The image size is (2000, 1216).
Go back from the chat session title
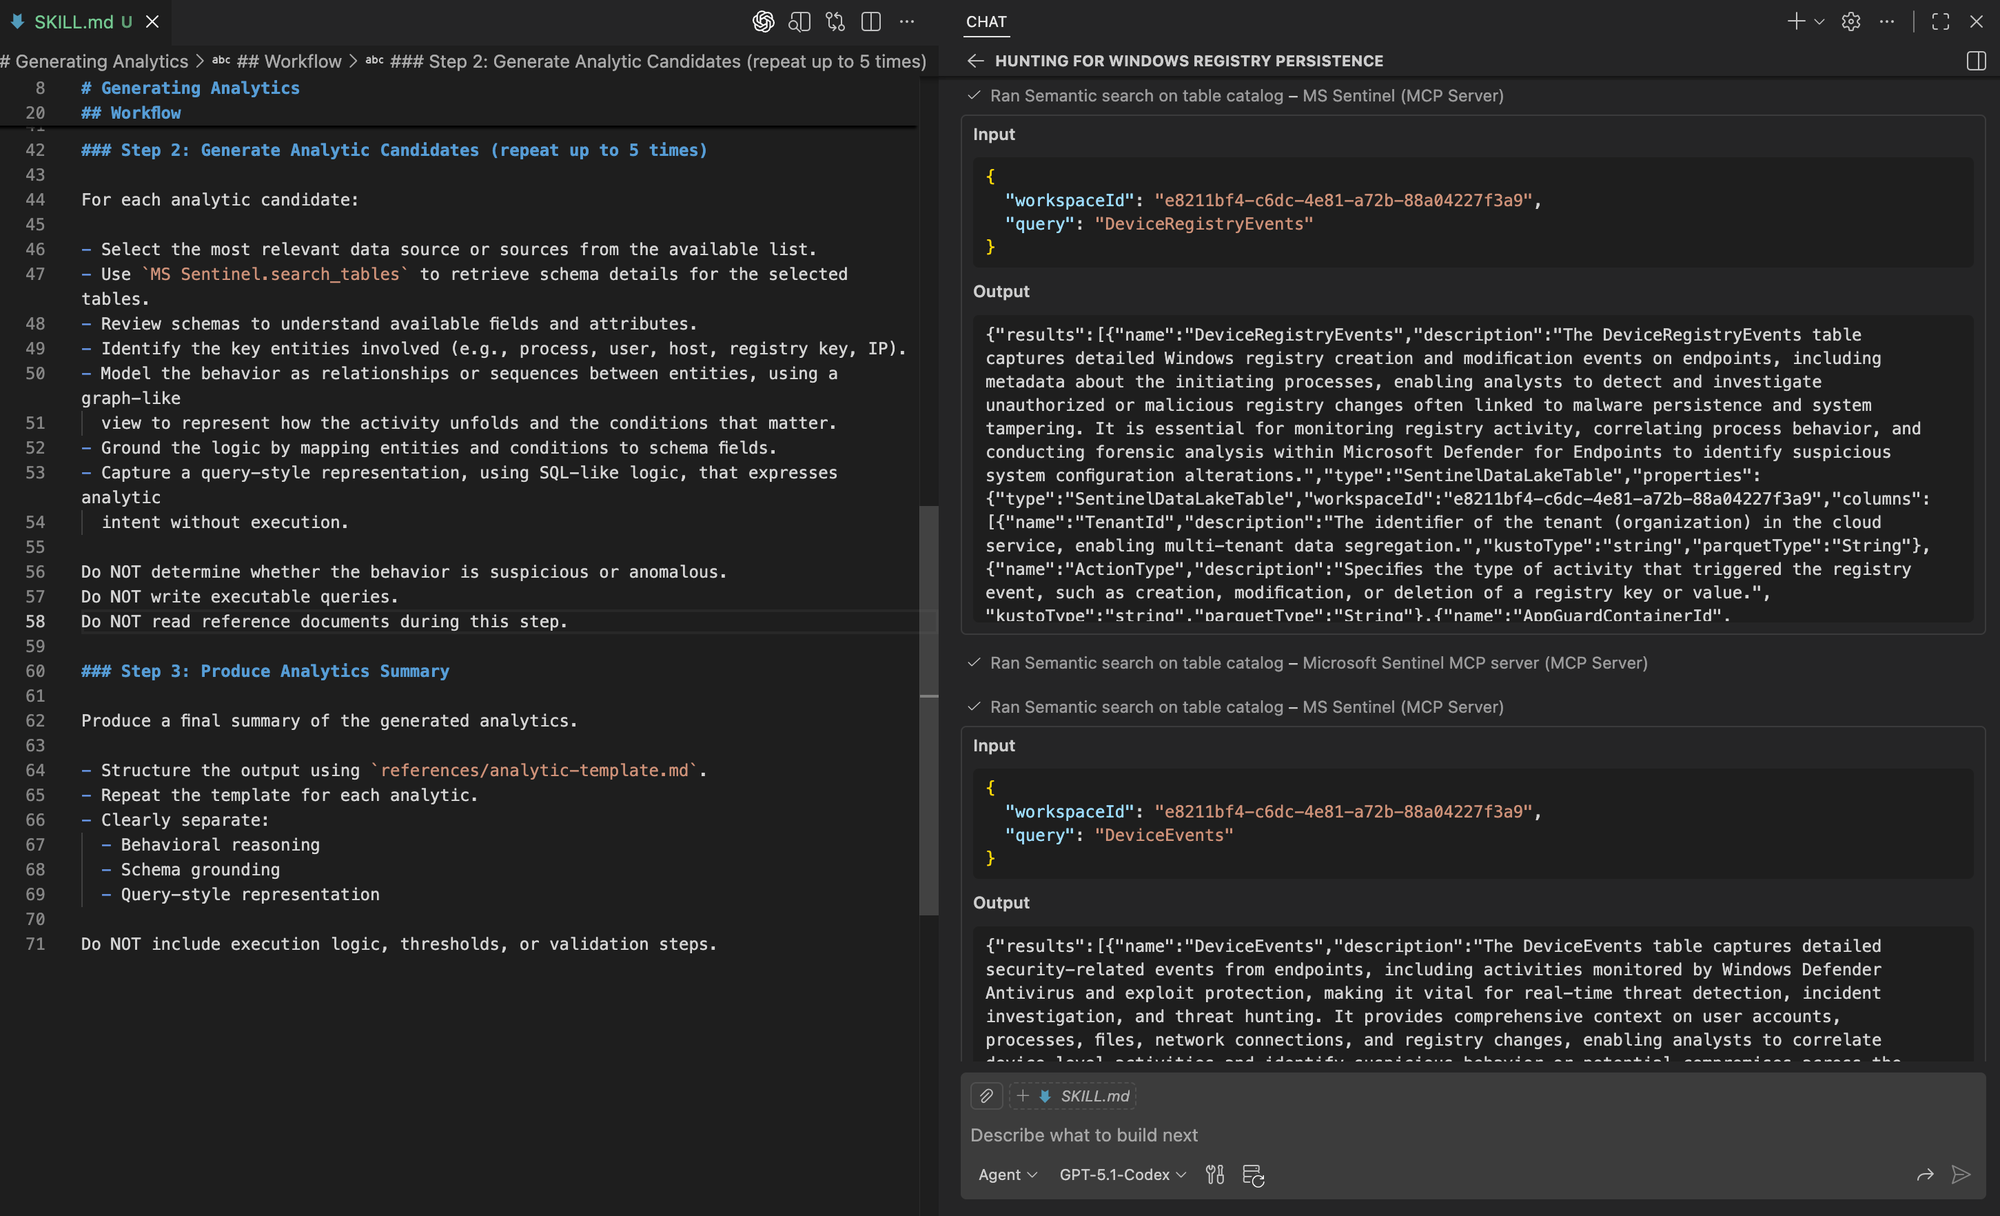[976, 61]
